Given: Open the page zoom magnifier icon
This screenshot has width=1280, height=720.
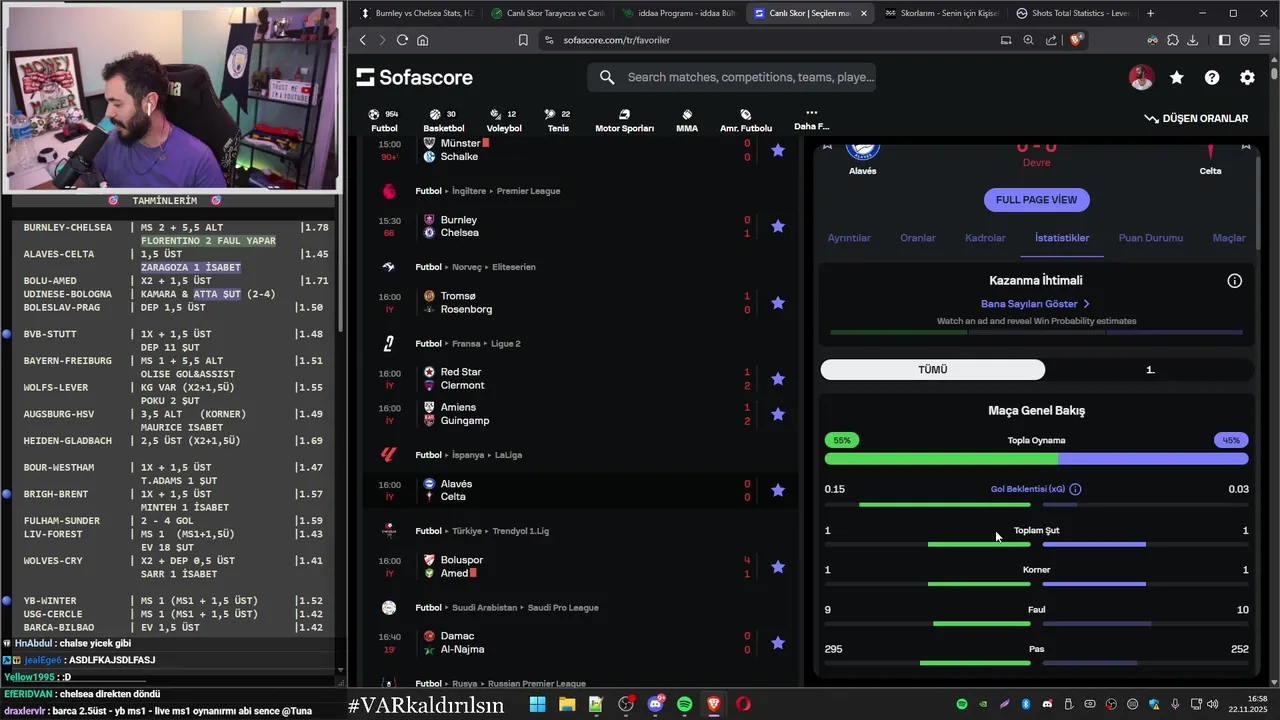Looking at the screenshot, I should tap(1028, 40).
